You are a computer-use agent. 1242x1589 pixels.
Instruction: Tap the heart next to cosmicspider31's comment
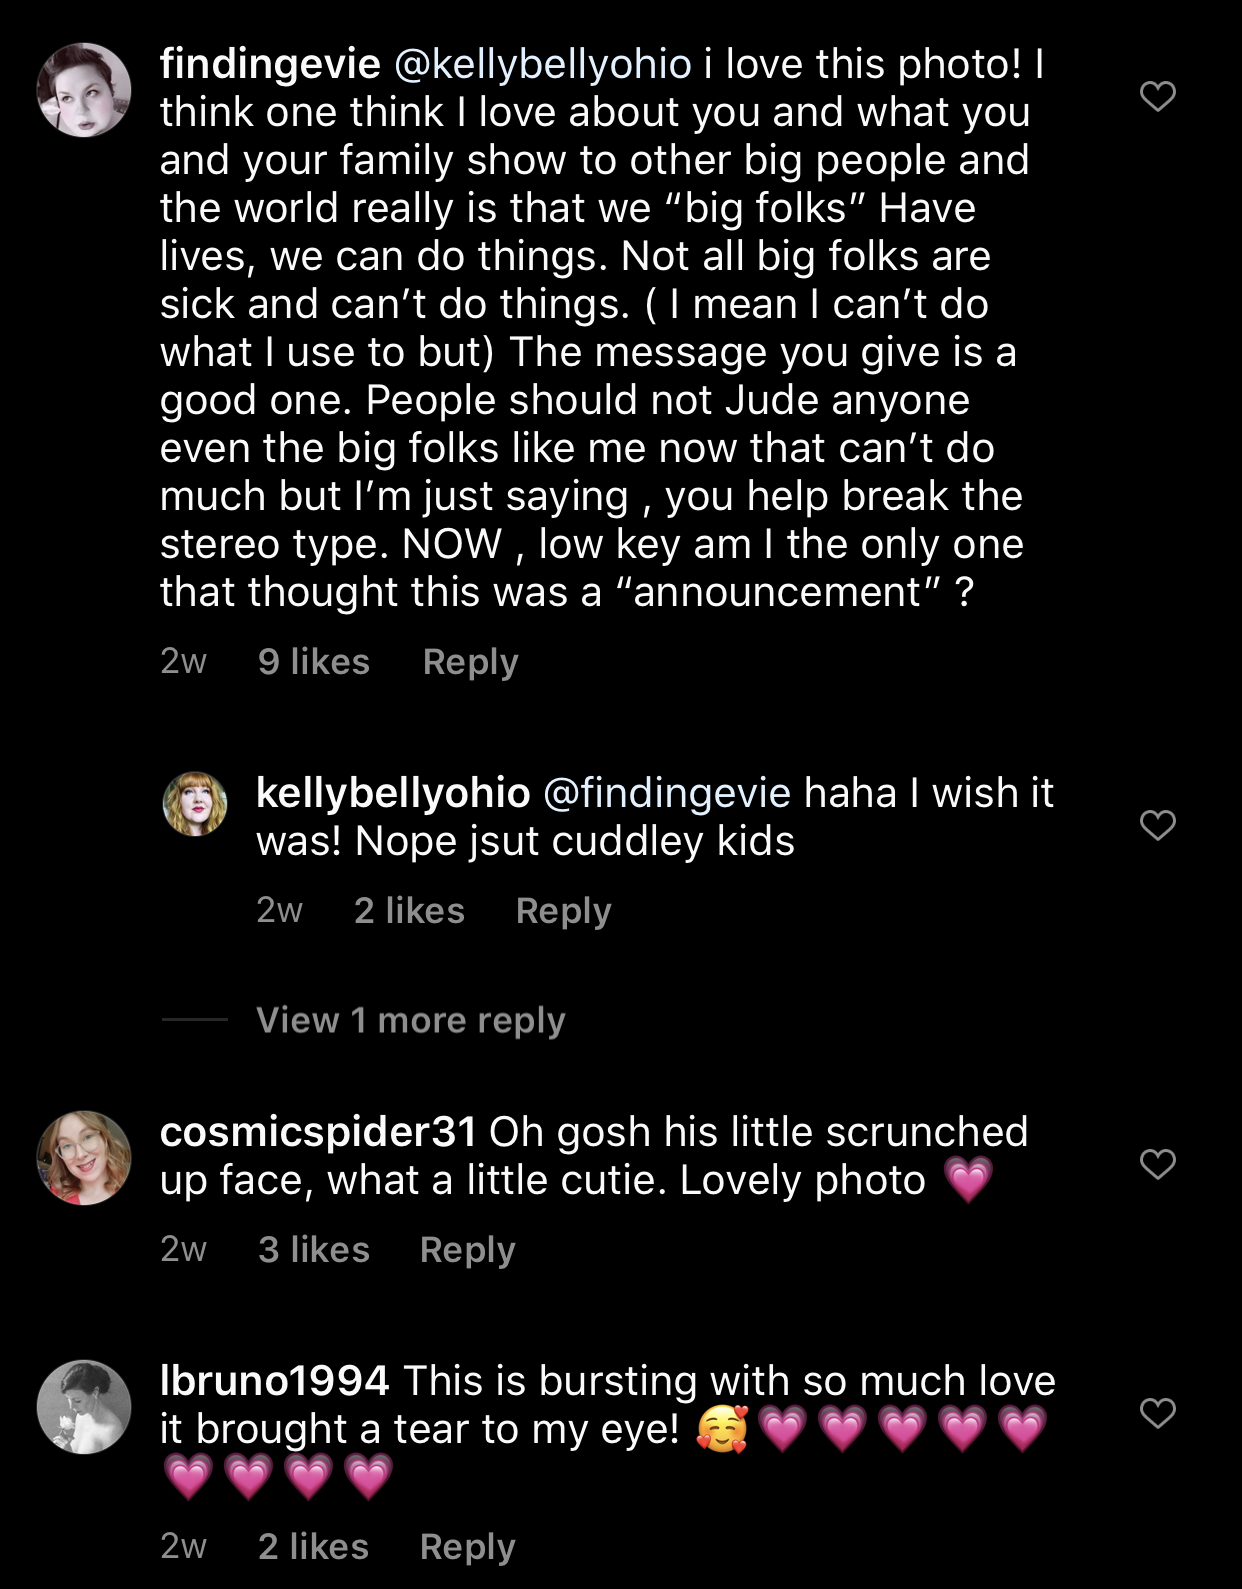[x=1158, y=1164]
